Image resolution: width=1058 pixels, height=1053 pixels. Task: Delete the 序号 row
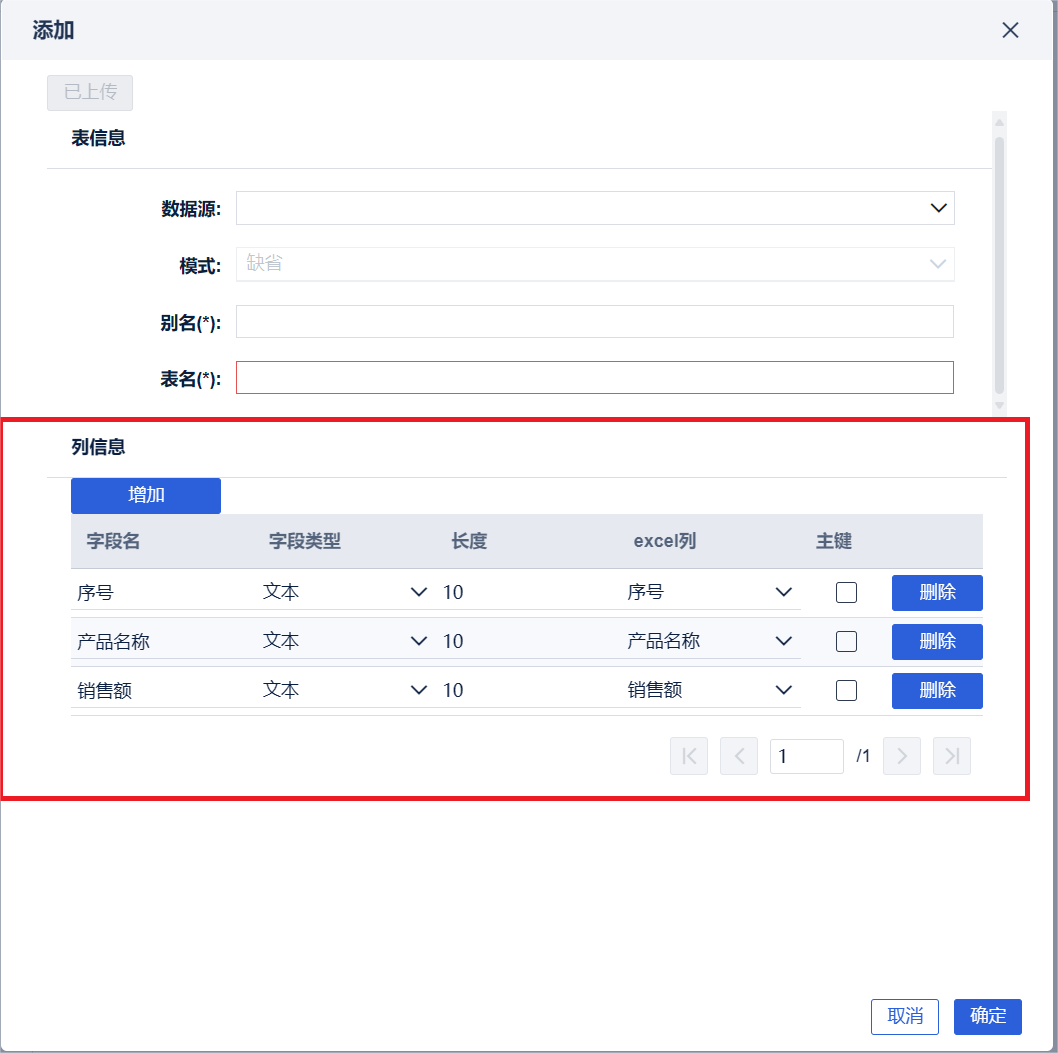[x=937, y=593]
